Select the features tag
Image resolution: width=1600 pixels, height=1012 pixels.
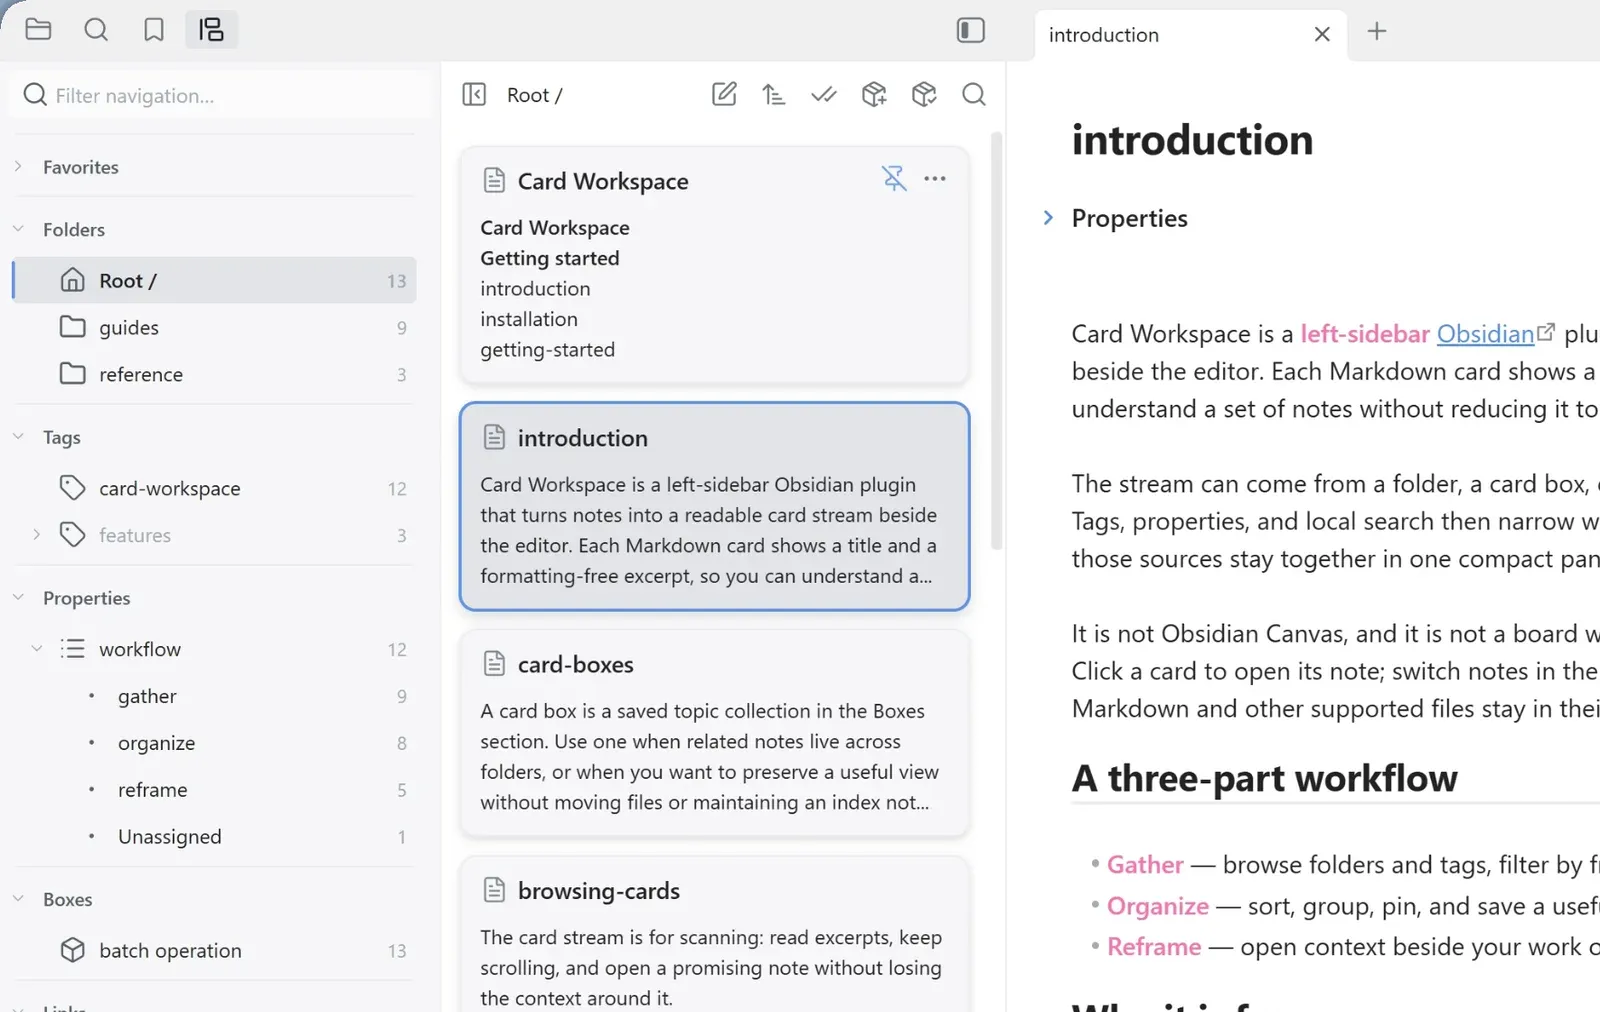pos(214,535)
